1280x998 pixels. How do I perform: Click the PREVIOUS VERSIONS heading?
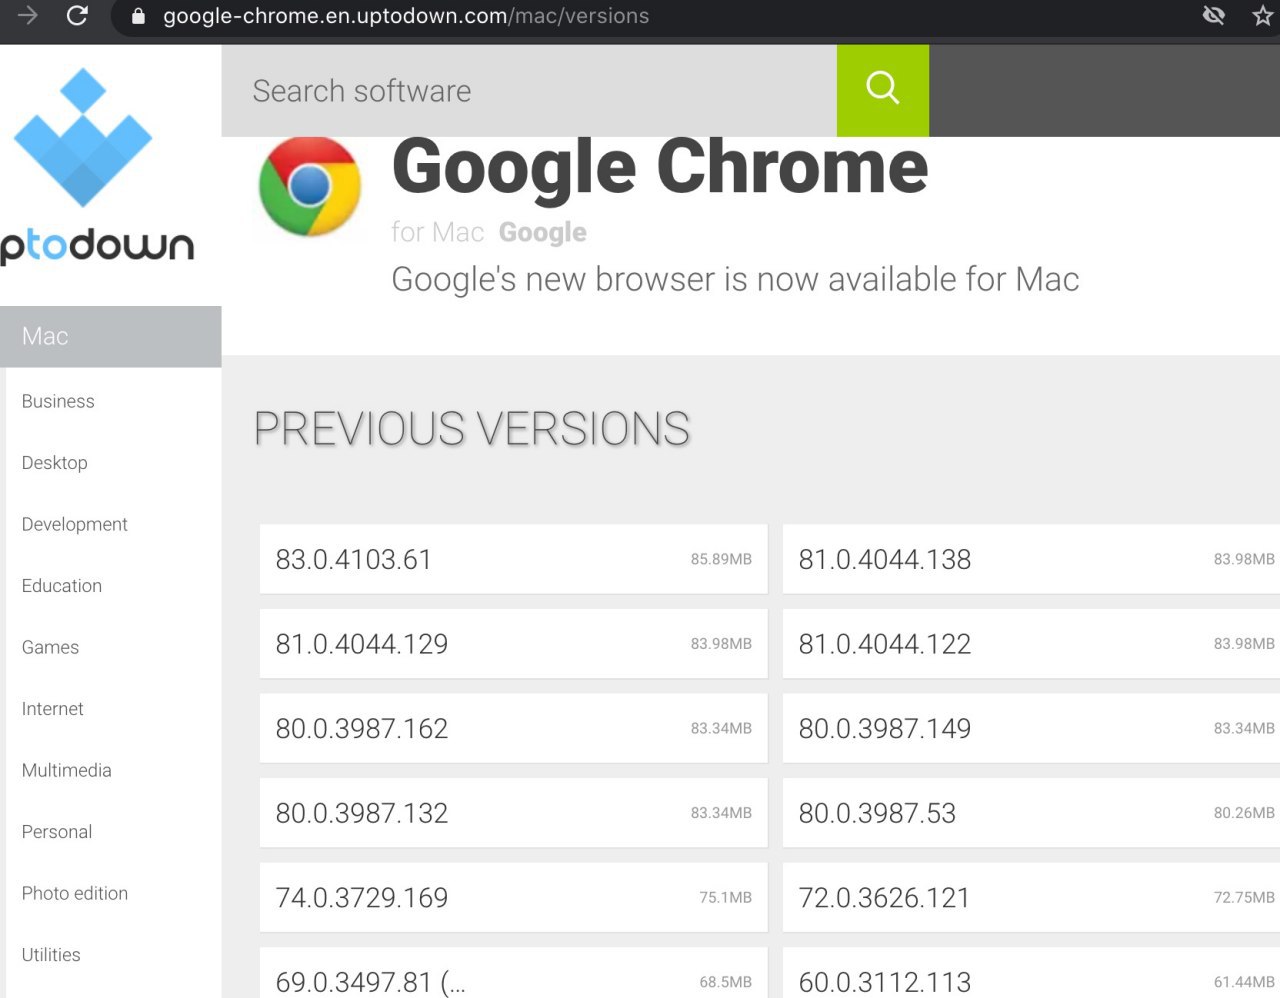pyautogui.click(x=472, y=429)
